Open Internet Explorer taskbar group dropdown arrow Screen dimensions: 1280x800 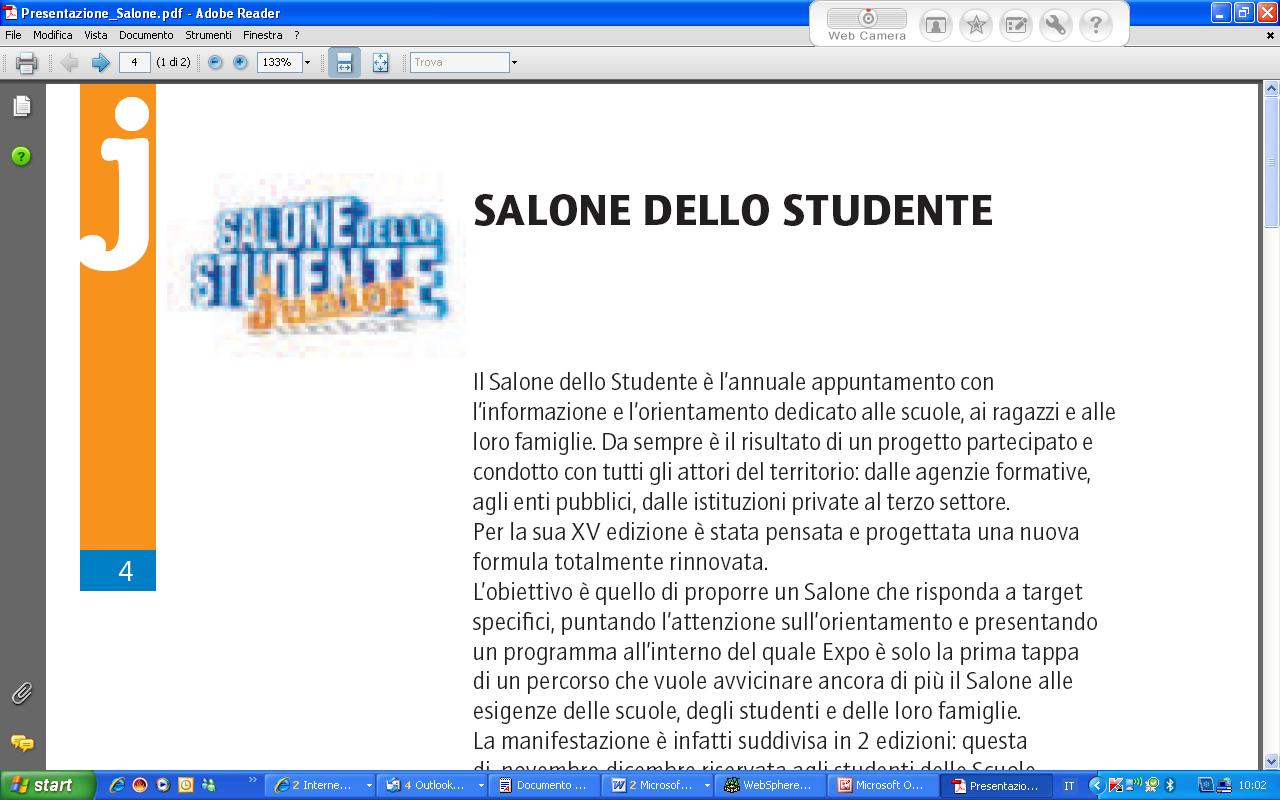369,786
